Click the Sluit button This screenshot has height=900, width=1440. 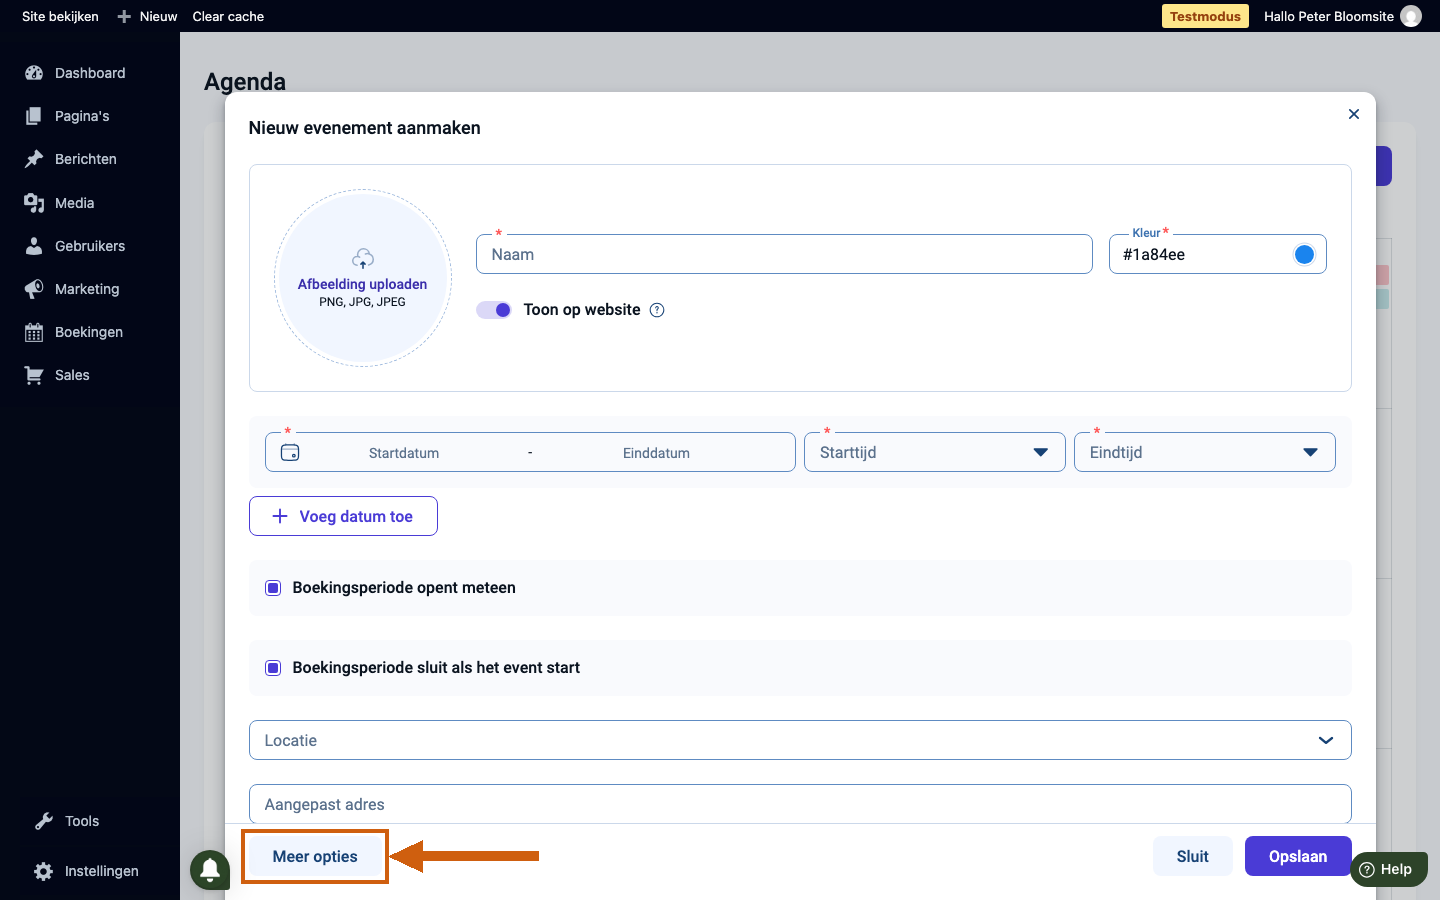[x=1192, y=856]
